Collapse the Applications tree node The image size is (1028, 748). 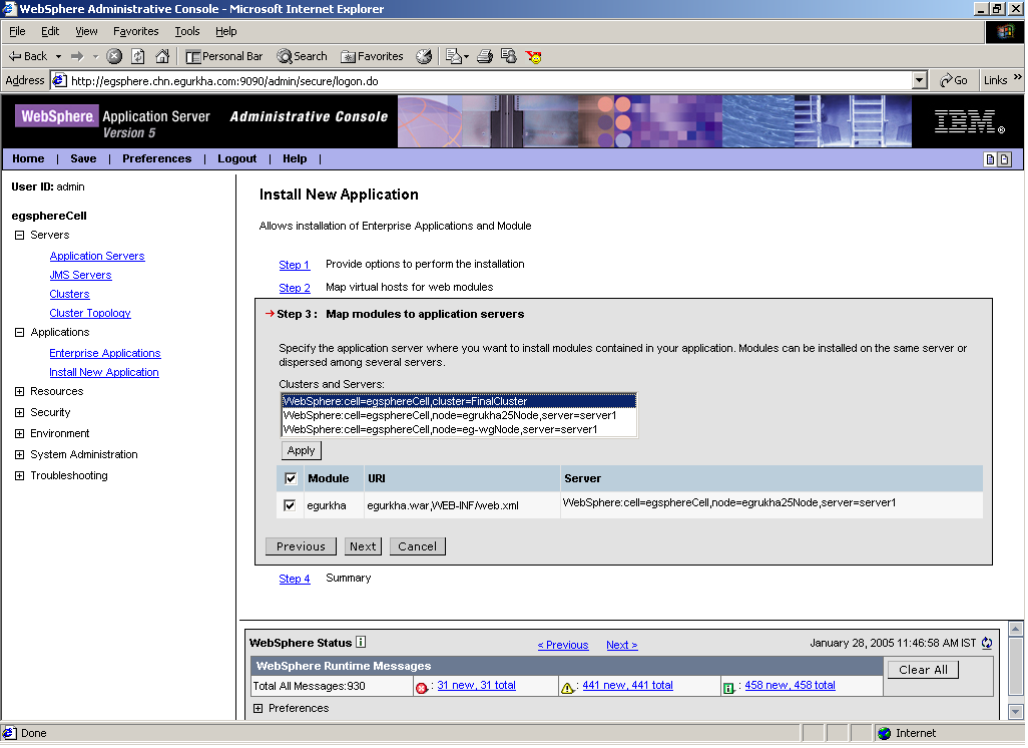tap(20, 332)
